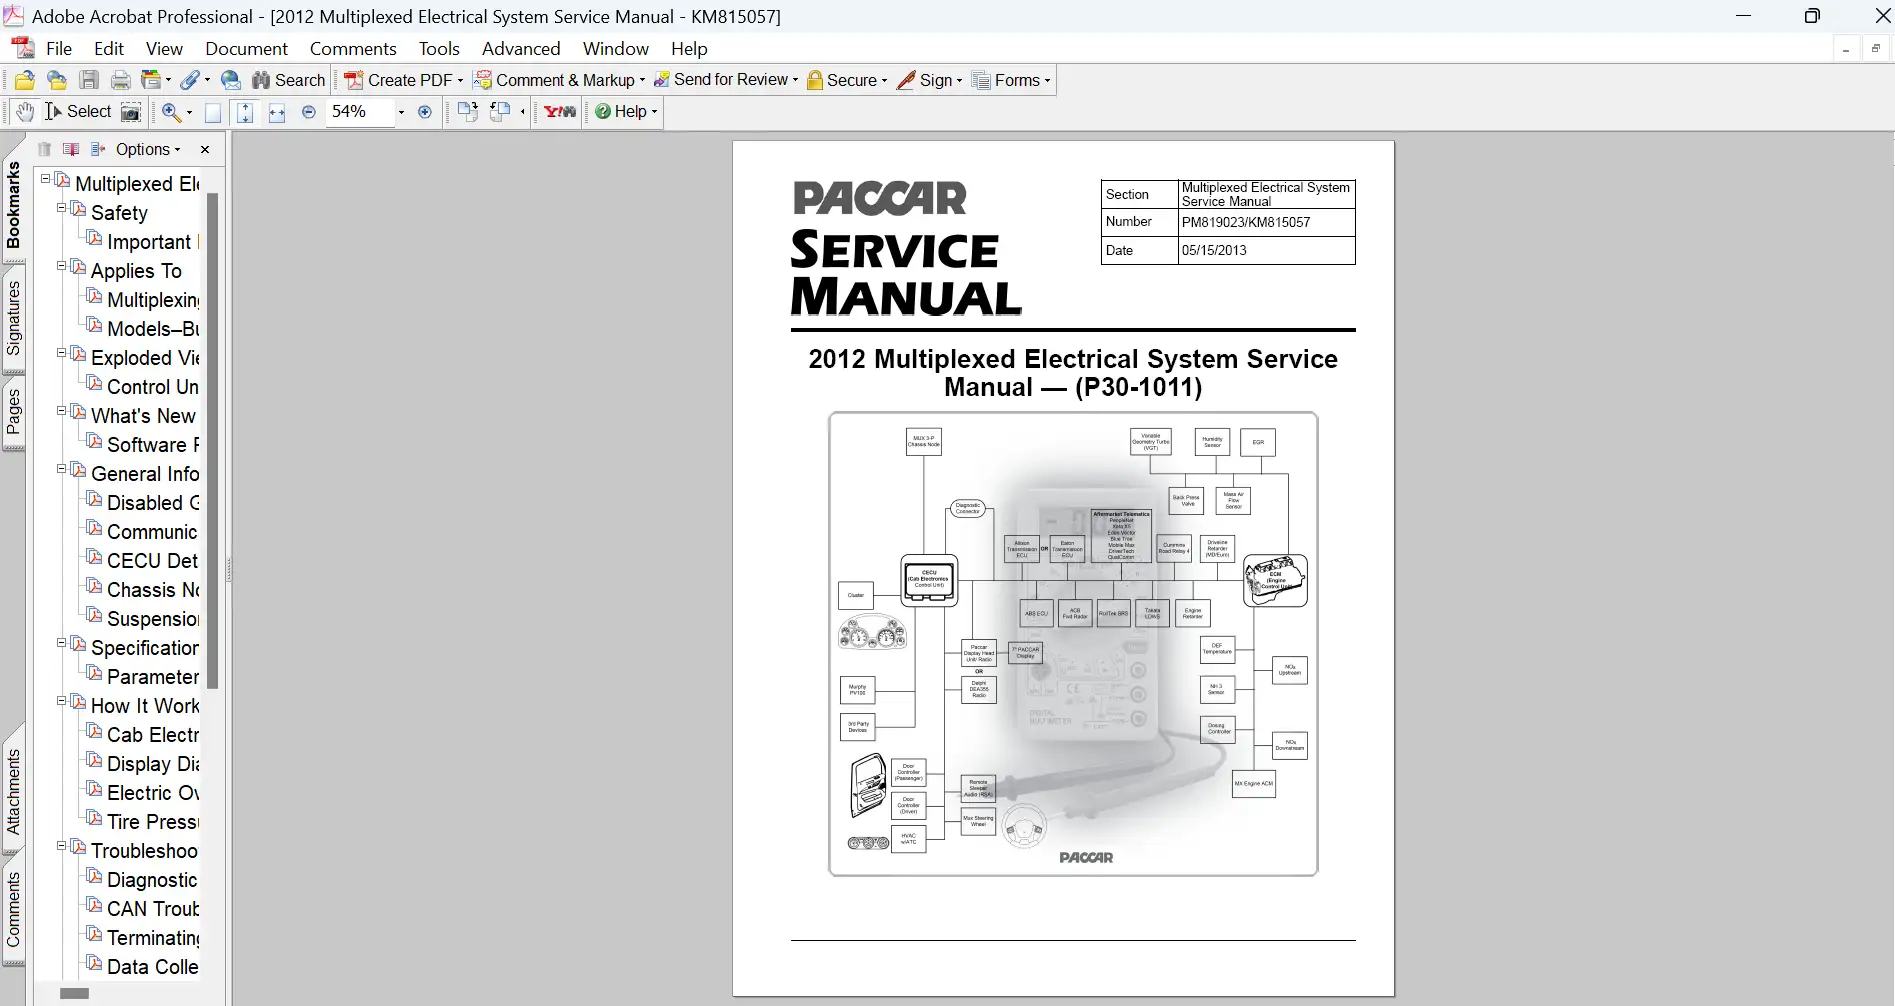Rotate page counterclockwise icon

[x=500, y=112]
